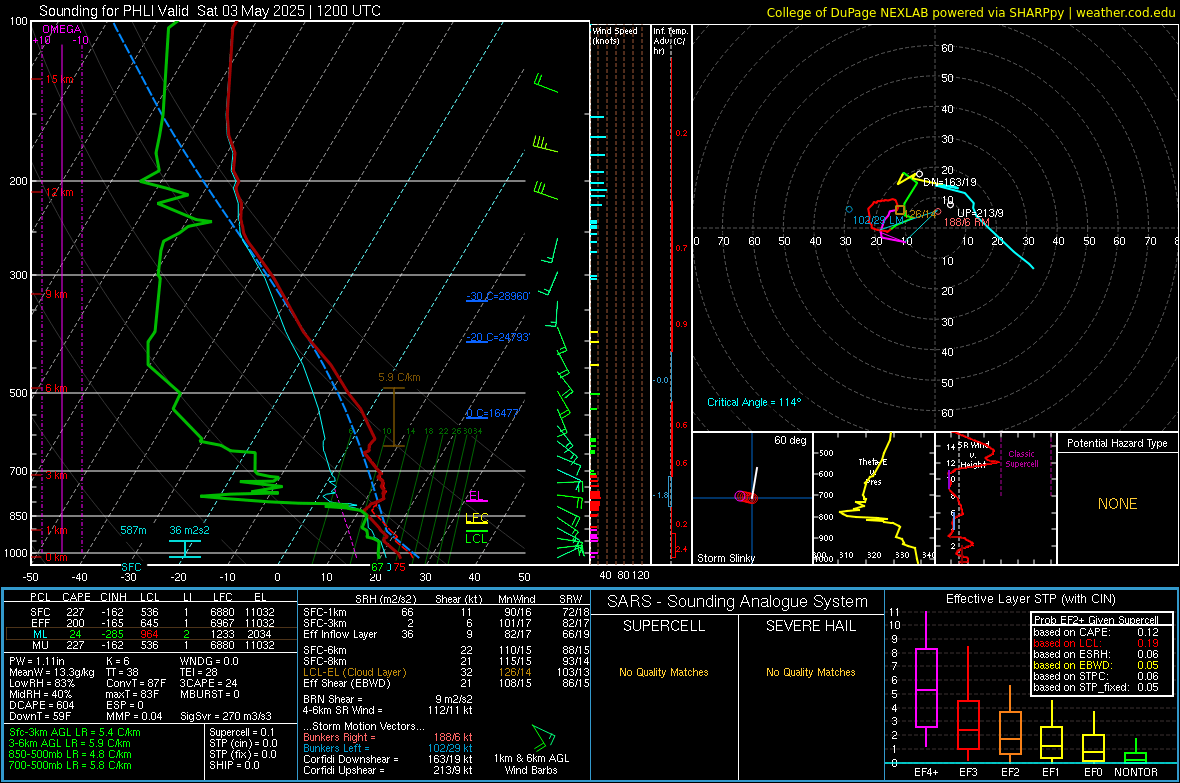Click '700-500mb LR = 5.8 C/km'
This screenshot has height=783, width=1180.
point(70,765)
